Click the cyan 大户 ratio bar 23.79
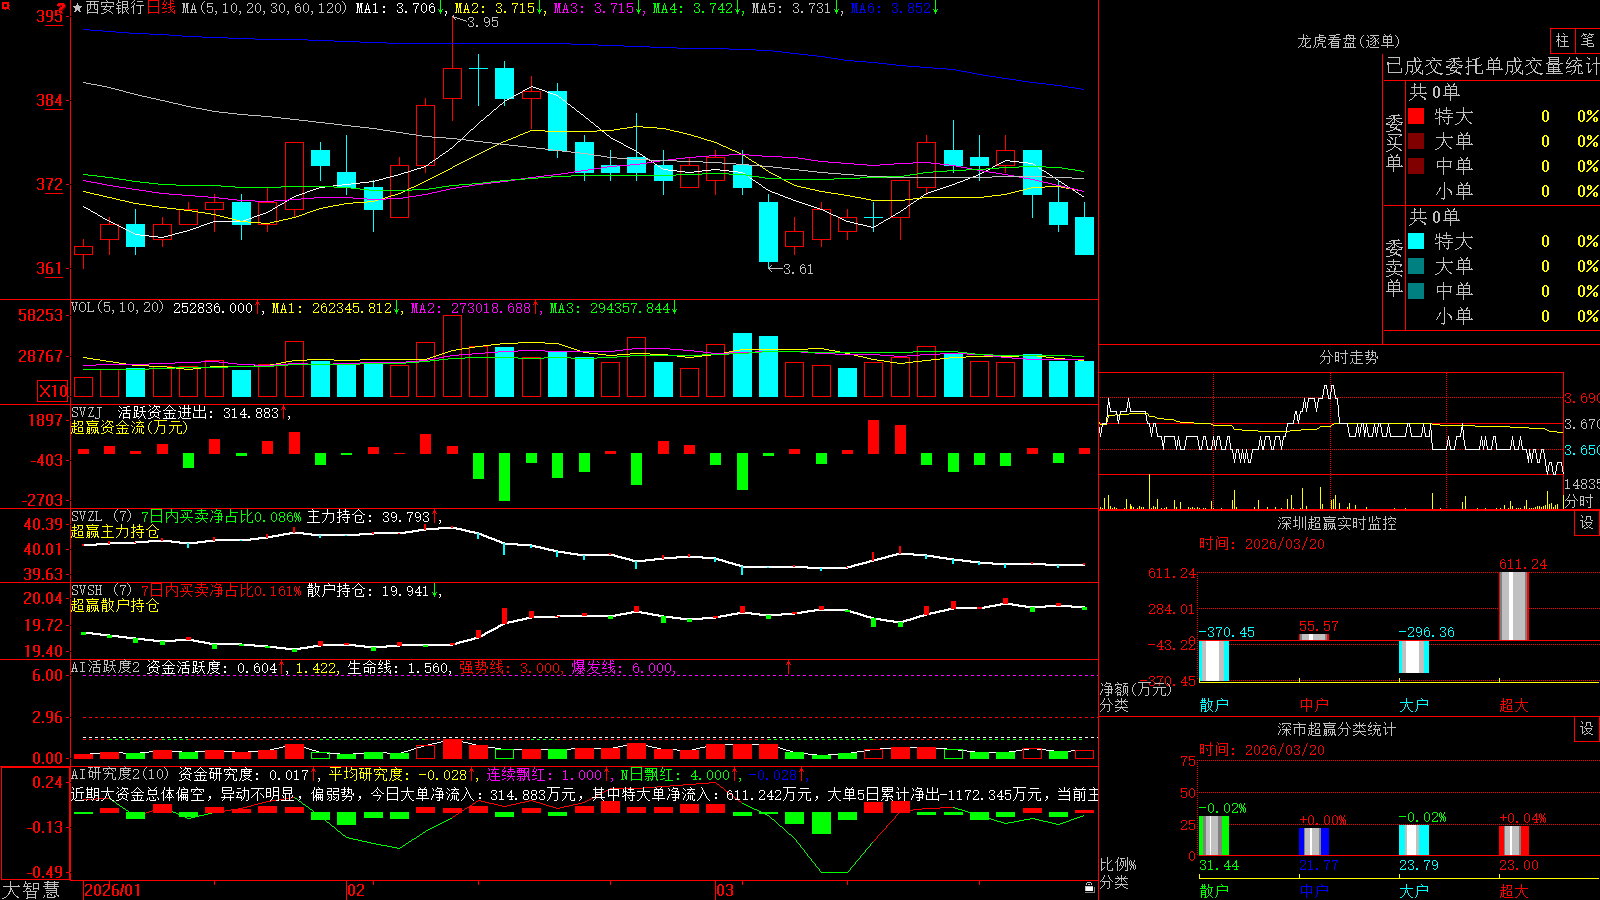1600x900 pixels. pos(1414,841)
